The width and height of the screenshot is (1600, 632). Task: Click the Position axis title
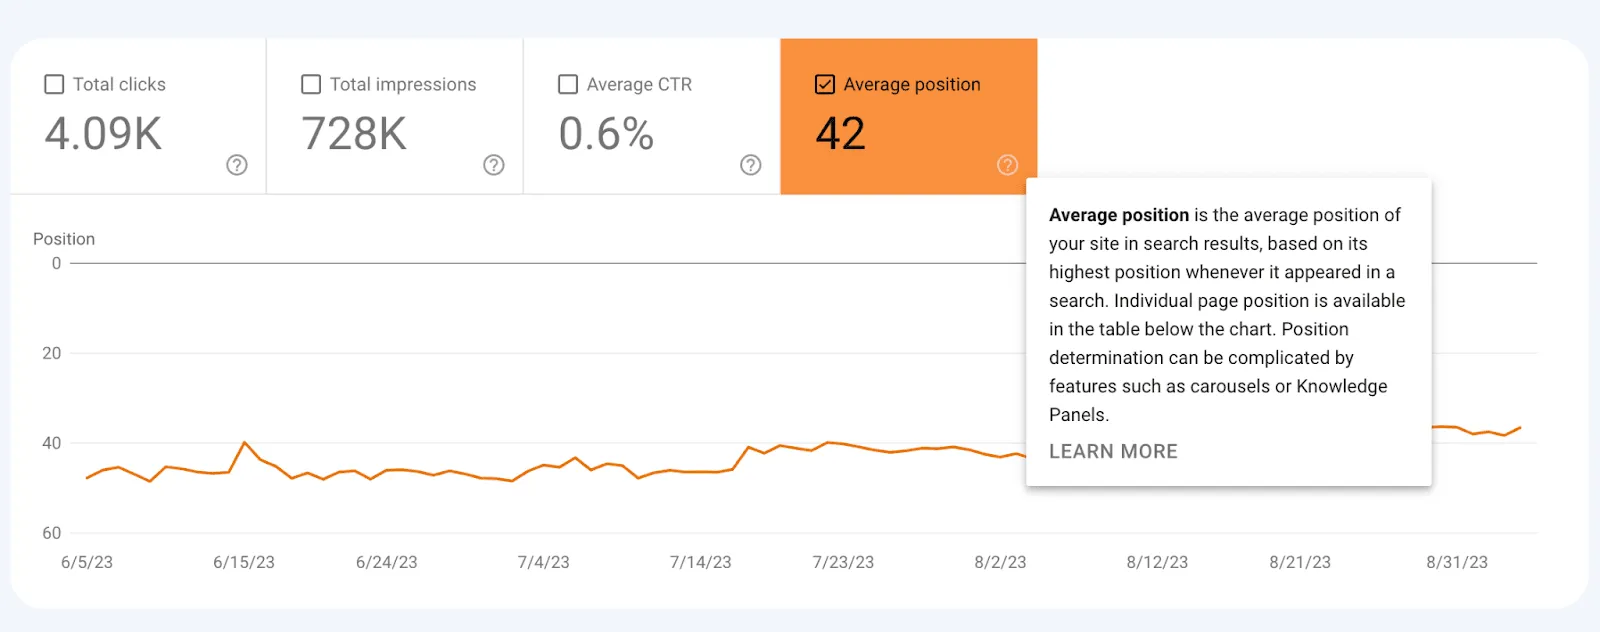(x=64, y=239)
